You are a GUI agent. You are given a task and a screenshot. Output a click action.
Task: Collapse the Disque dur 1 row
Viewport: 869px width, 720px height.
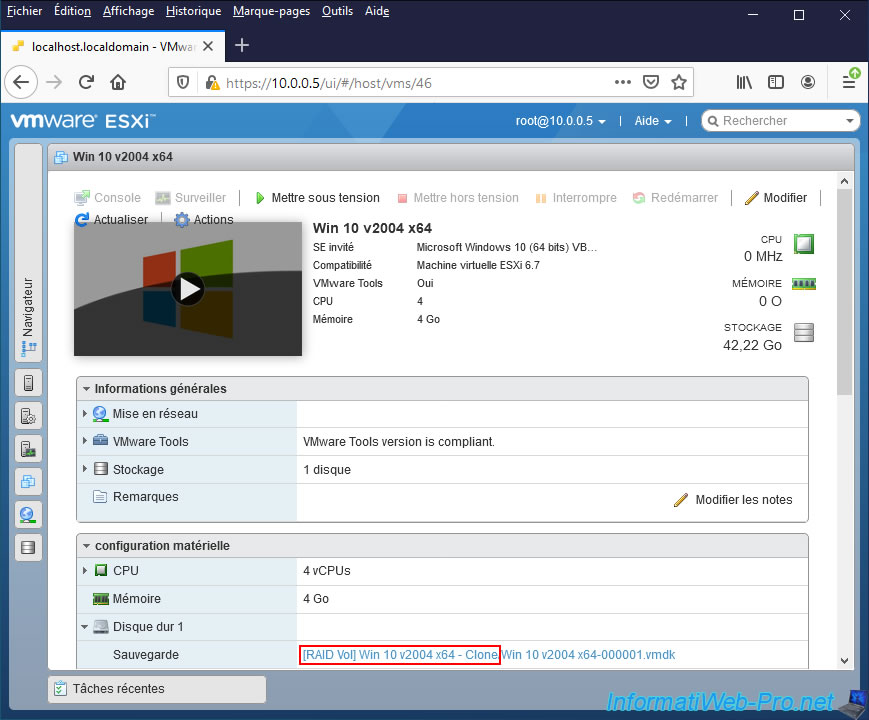(x=84, y=627)
